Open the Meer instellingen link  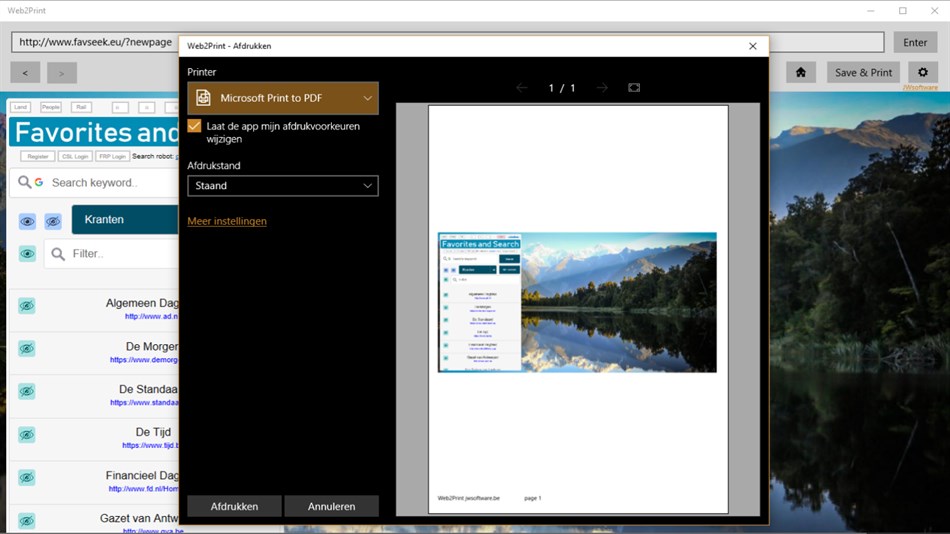(227, 221)
